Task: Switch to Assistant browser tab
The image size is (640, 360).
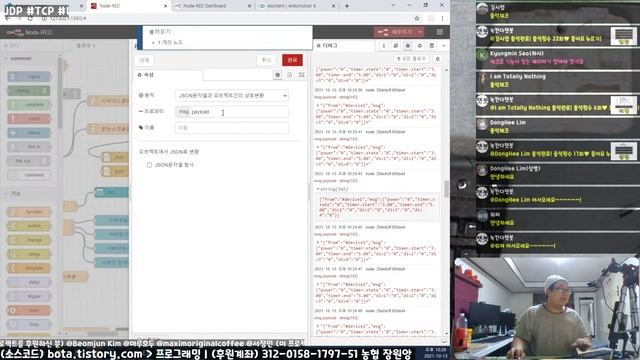Action: click(x=296, y=6)
